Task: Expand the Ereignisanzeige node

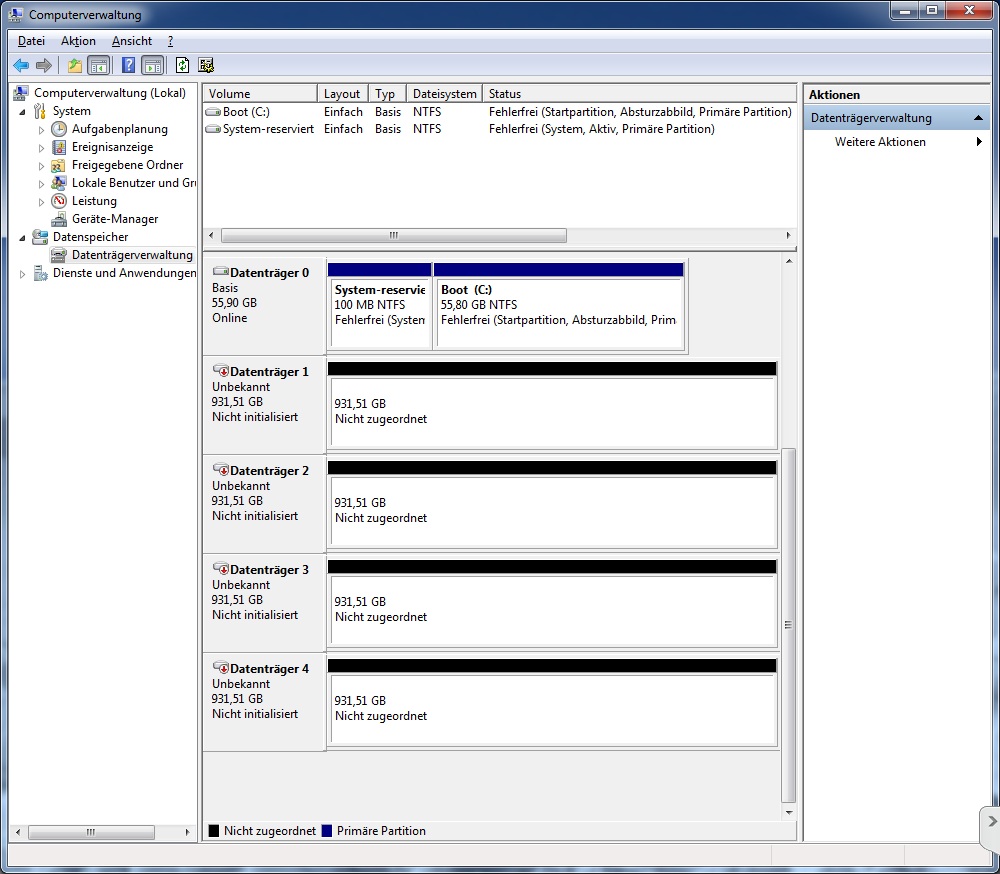Action: point(41,147)
